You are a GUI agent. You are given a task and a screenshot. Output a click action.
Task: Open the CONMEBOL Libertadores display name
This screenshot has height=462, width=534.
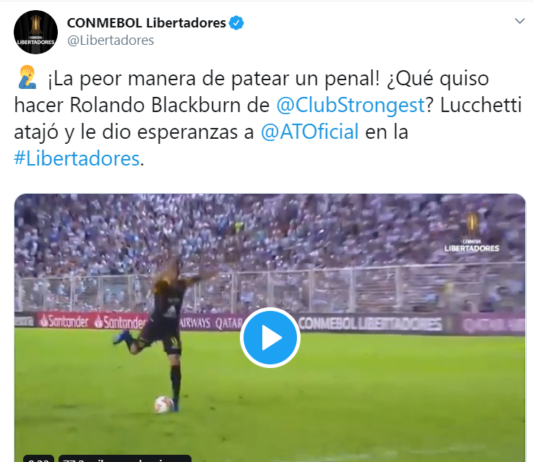146,23
